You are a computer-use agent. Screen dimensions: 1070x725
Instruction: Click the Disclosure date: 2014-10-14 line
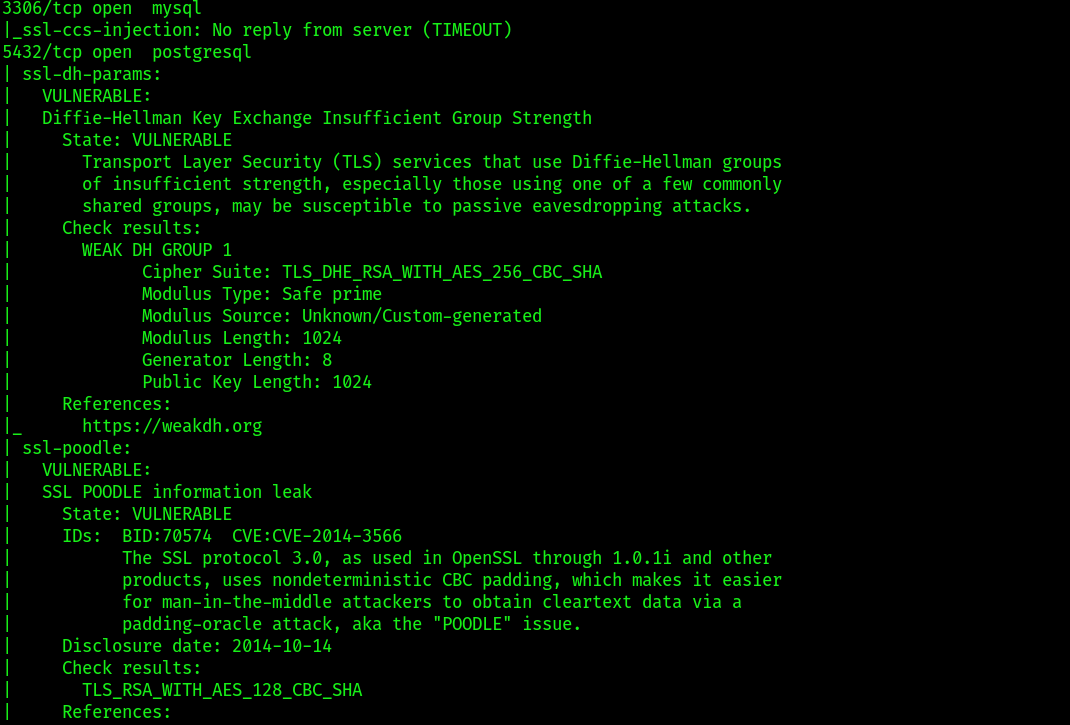point(197,646)
